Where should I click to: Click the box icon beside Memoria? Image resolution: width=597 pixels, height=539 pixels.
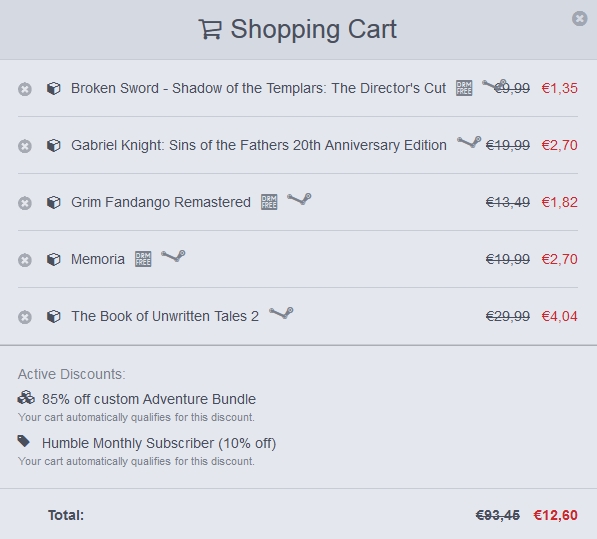(x=53, y=259)
